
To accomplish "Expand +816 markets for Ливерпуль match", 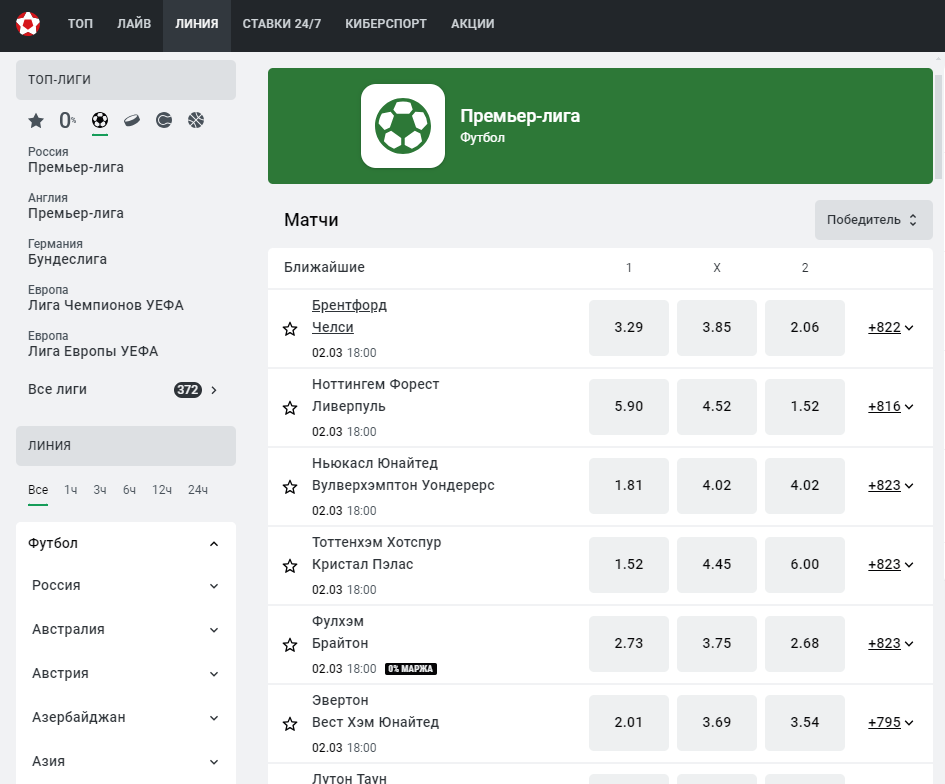I will point(891,406).
